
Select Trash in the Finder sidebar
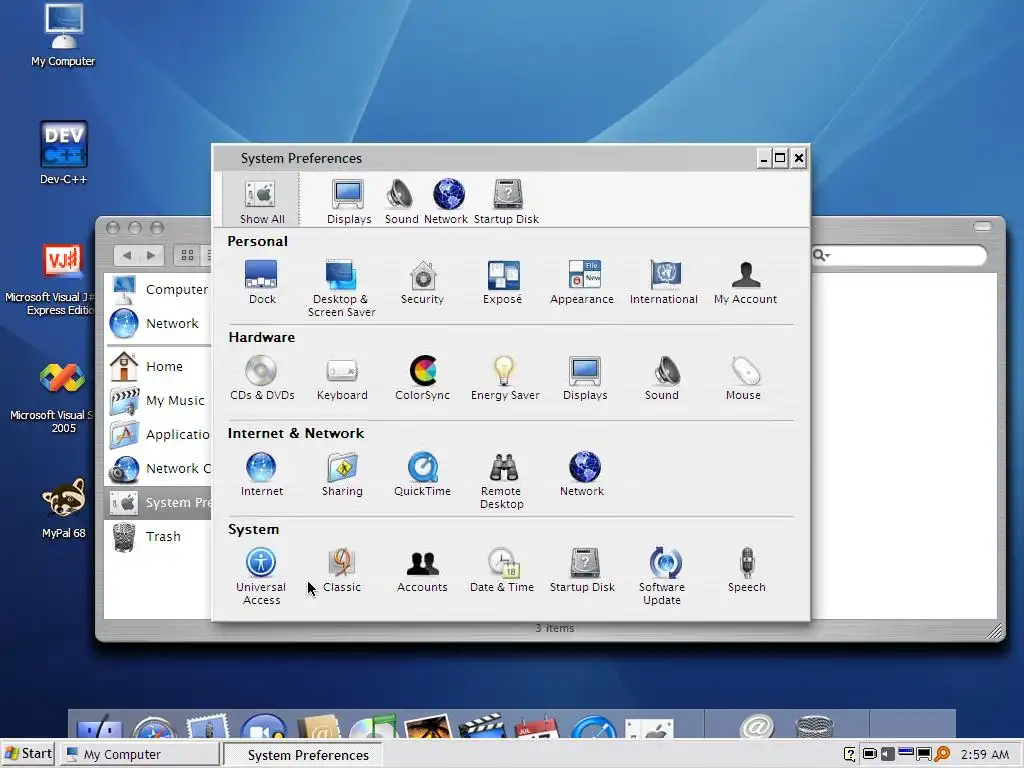click(x=158, y=536)
